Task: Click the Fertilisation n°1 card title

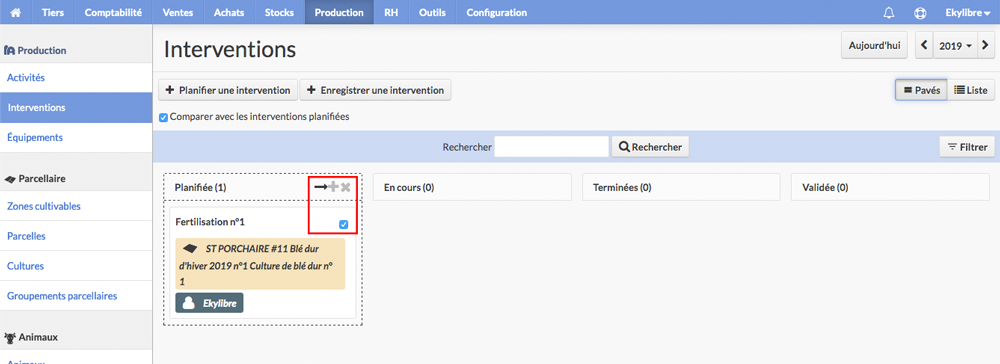Action: [x=210, y=222]
